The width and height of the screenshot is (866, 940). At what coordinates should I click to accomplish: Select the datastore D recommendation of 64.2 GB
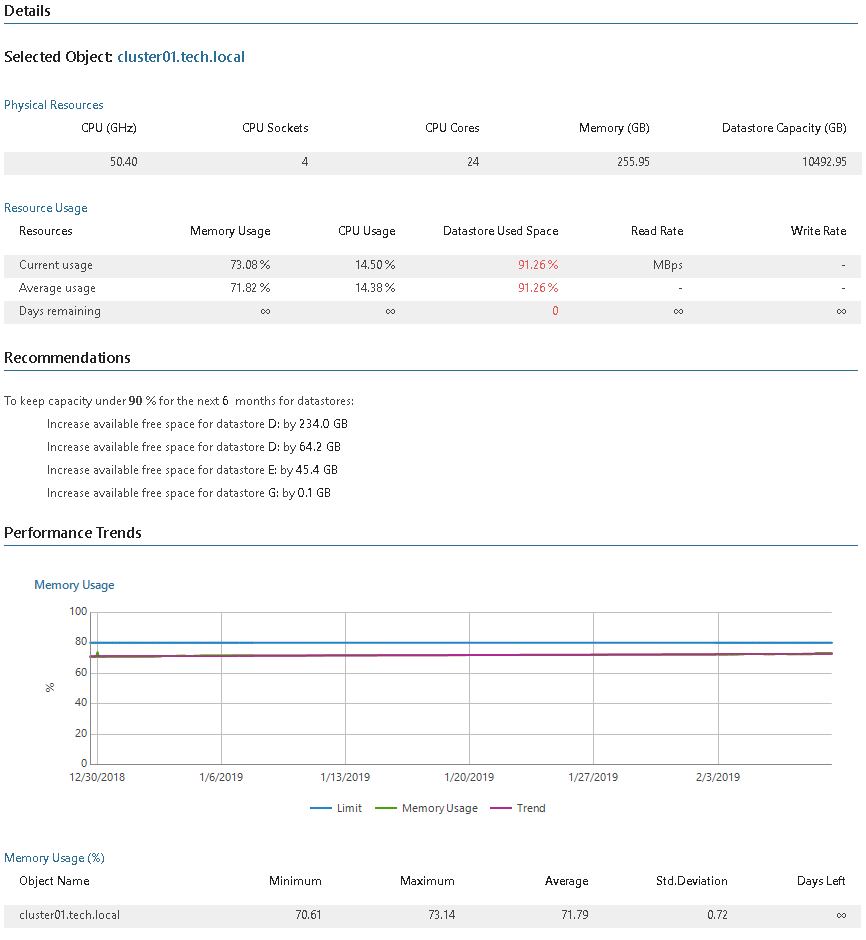[x=194, y=447]
